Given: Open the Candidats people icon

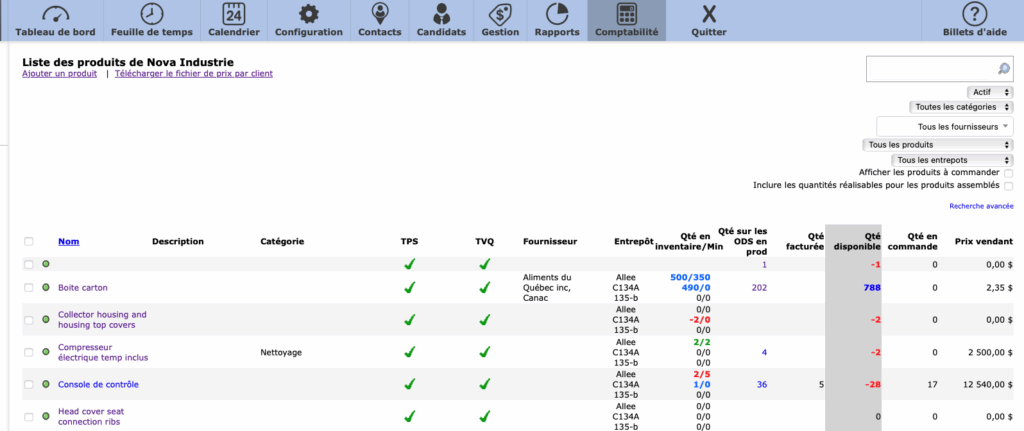Looking at the screenshot, I should pyautogui.click(x=441, y=15).
